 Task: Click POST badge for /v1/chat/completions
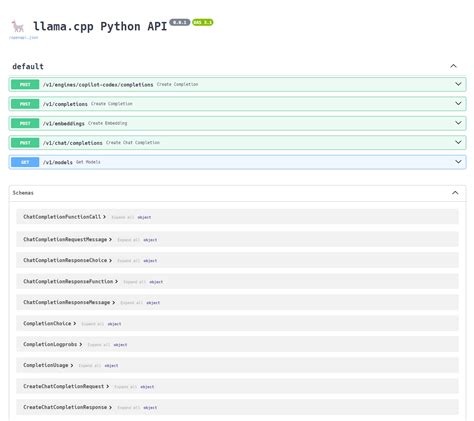[25, 143]
